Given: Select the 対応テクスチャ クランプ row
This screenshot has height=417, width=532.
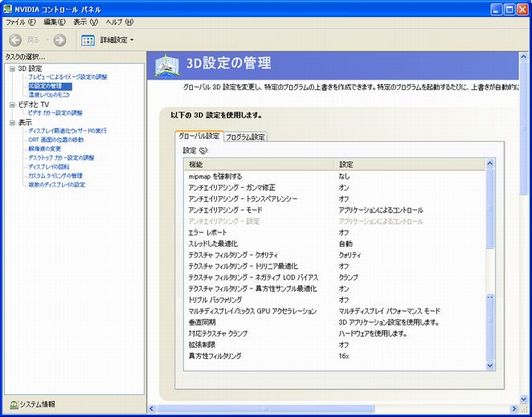Looking at the screenshot, I should tap(335, 334).
